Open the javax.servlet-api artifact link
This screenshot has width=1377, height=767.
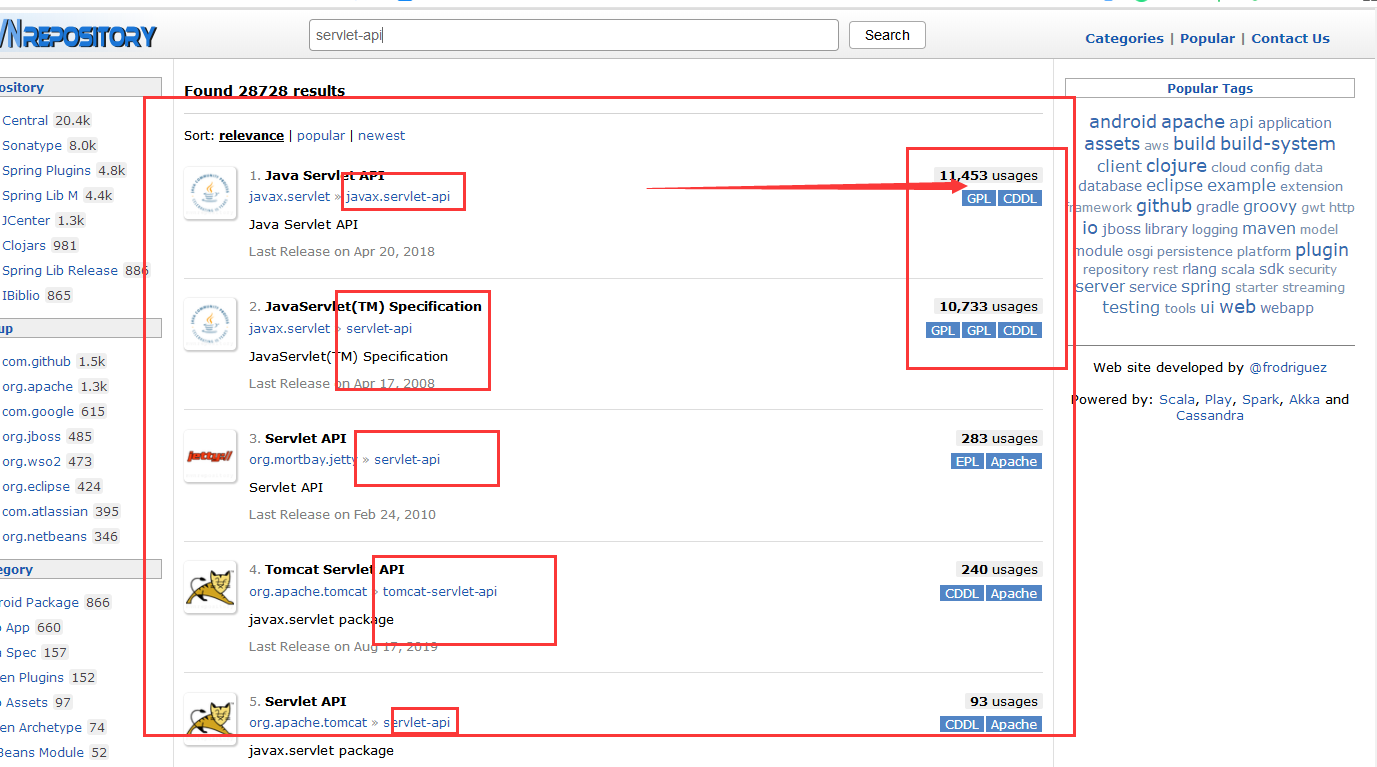coord(398,196)
